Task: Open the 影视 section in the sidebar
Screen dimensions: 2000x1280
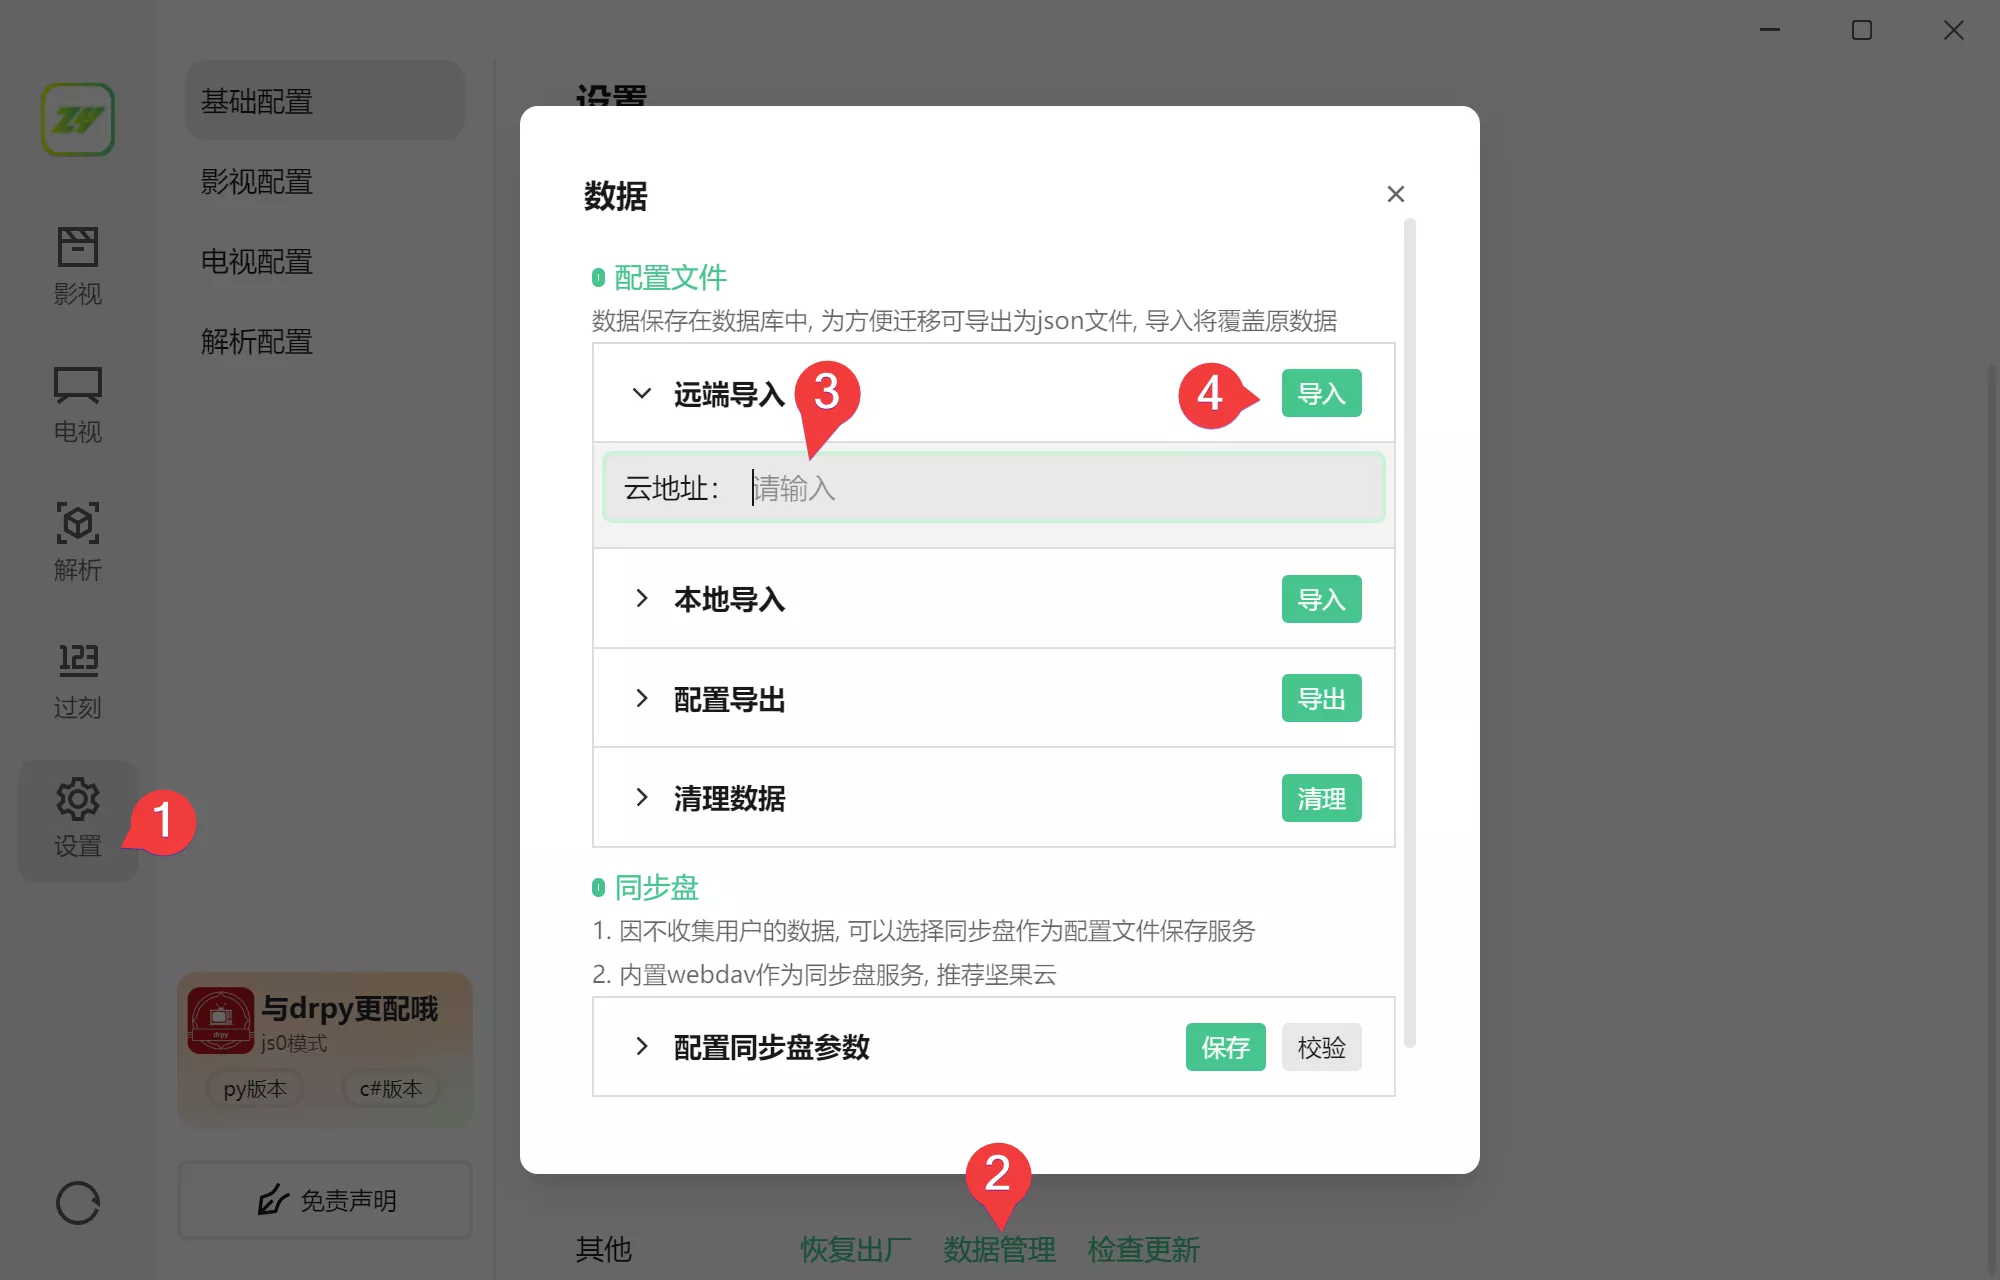Action: pos(77,265)
